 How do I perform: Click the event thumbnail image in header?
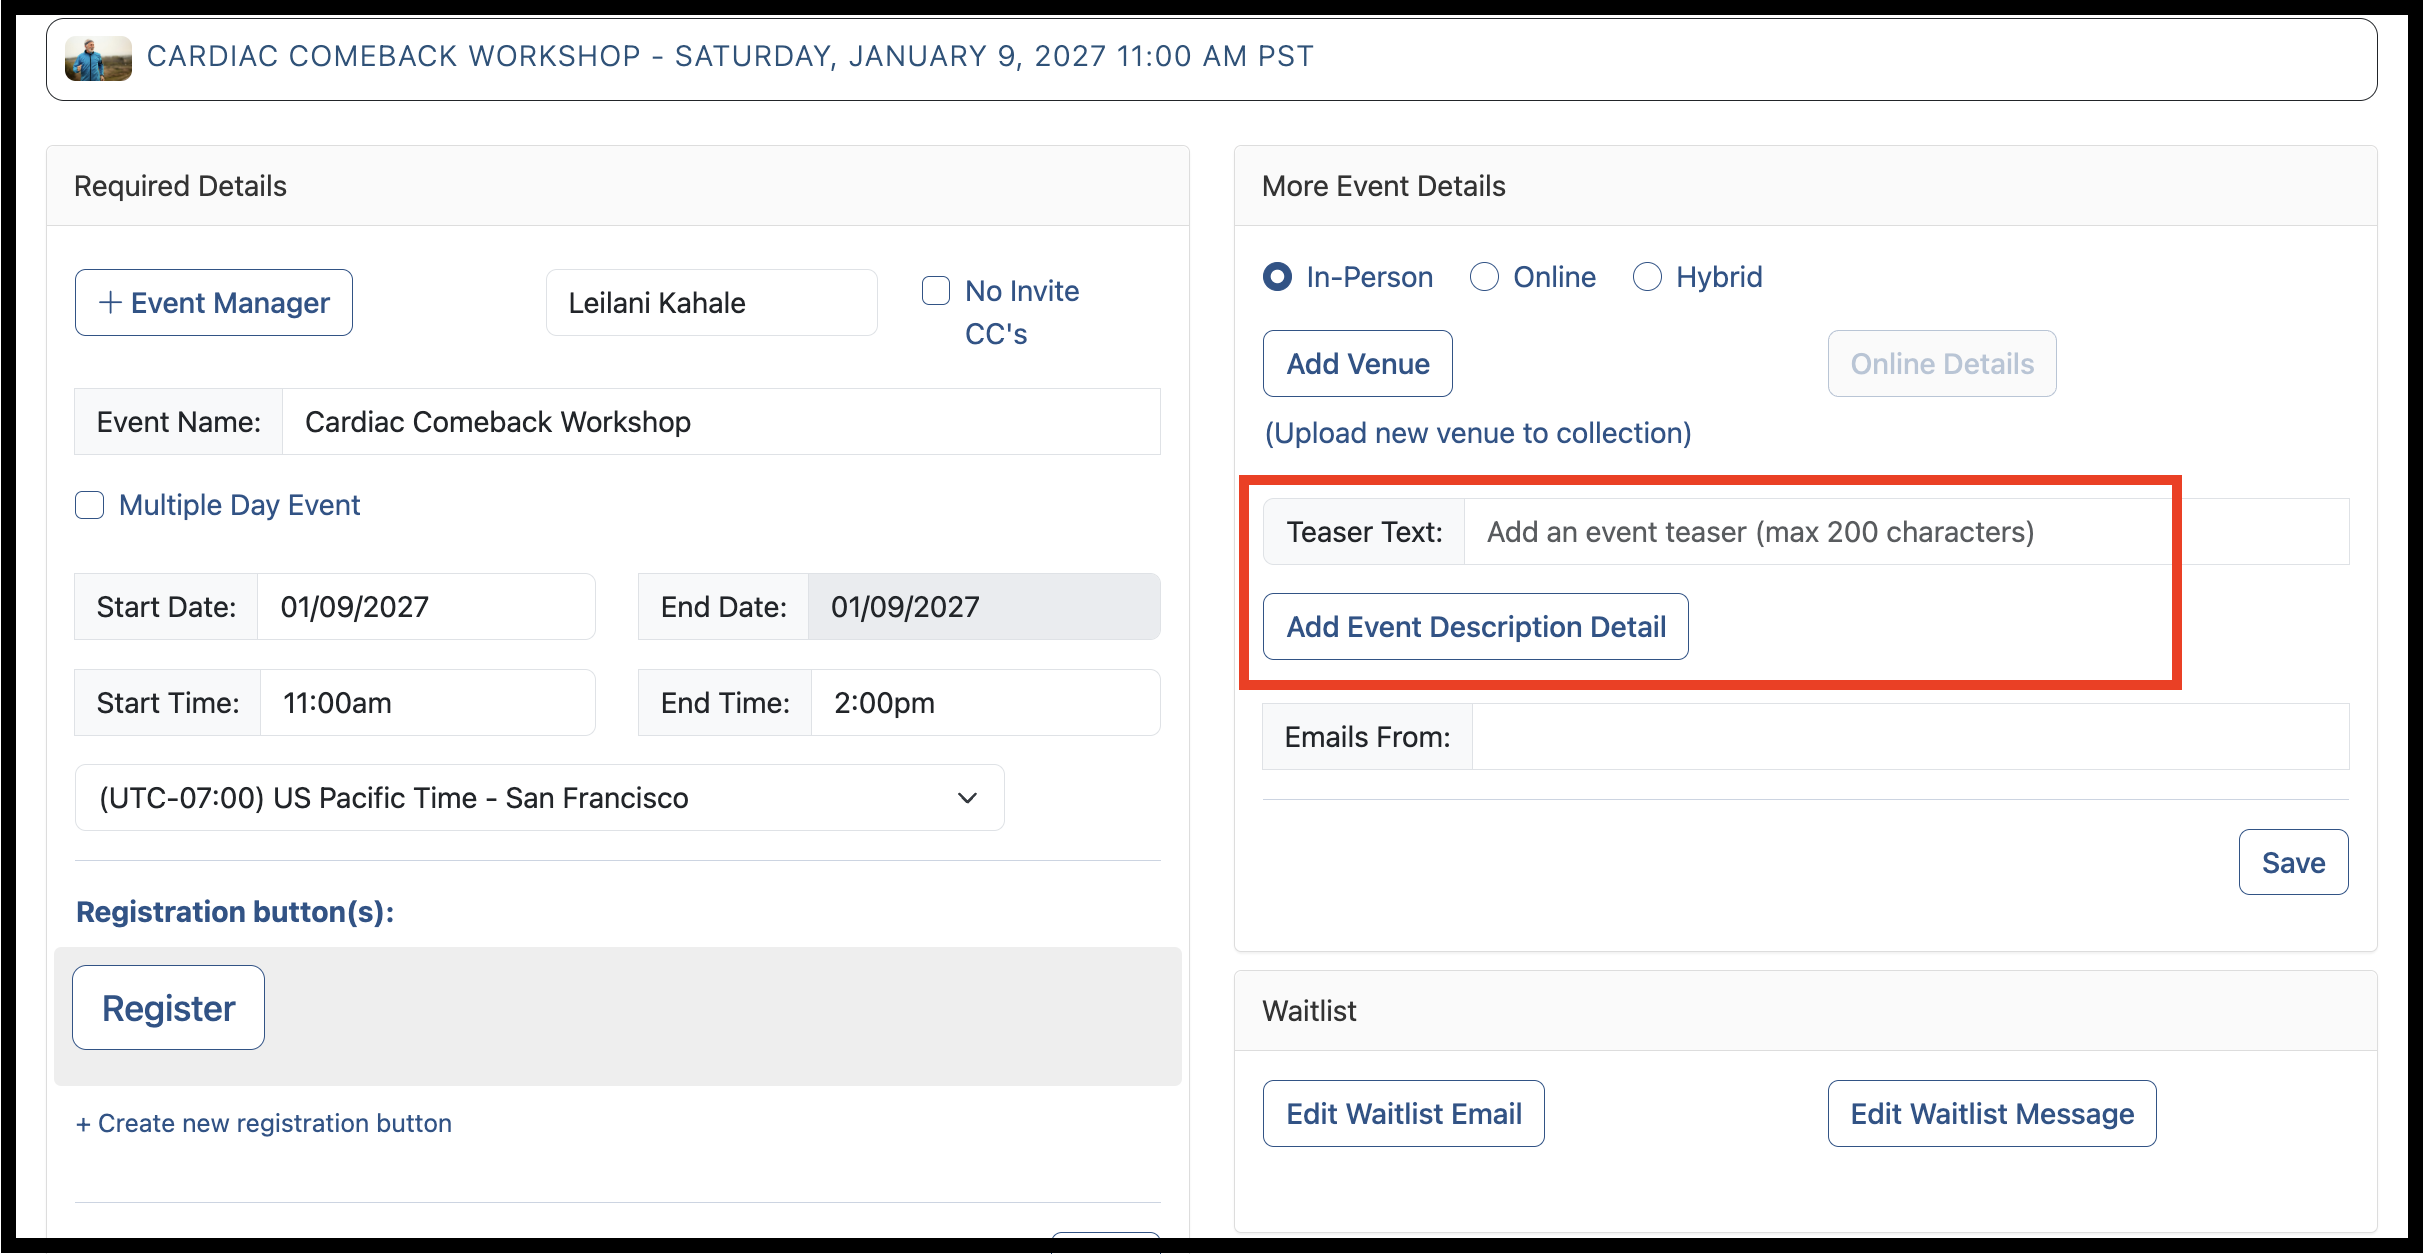[98, 58]
